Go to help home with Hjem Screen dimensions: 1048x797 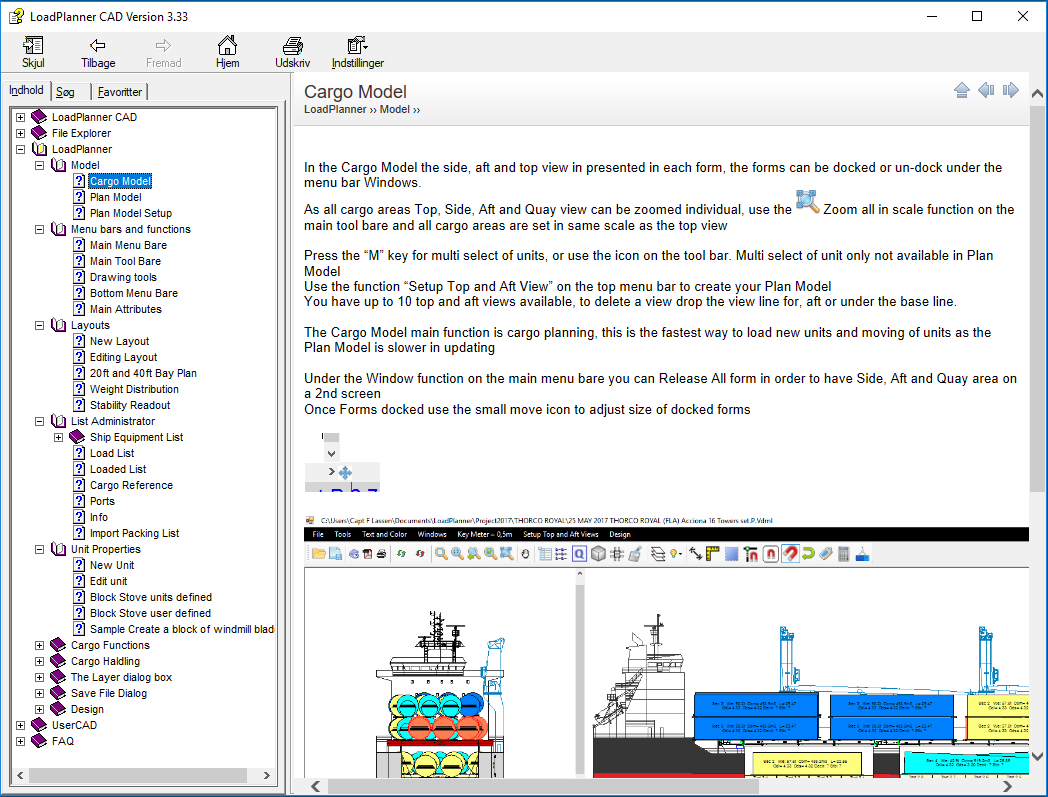pos(227,52)
